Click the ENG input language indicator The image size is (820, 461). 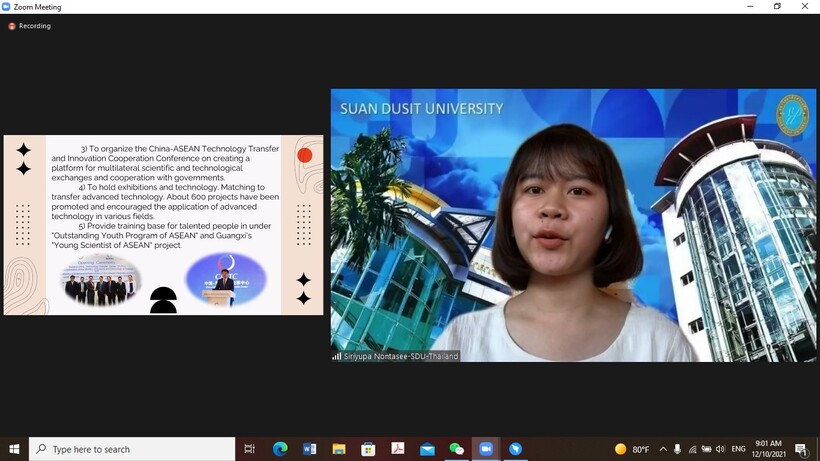[738, 449]
